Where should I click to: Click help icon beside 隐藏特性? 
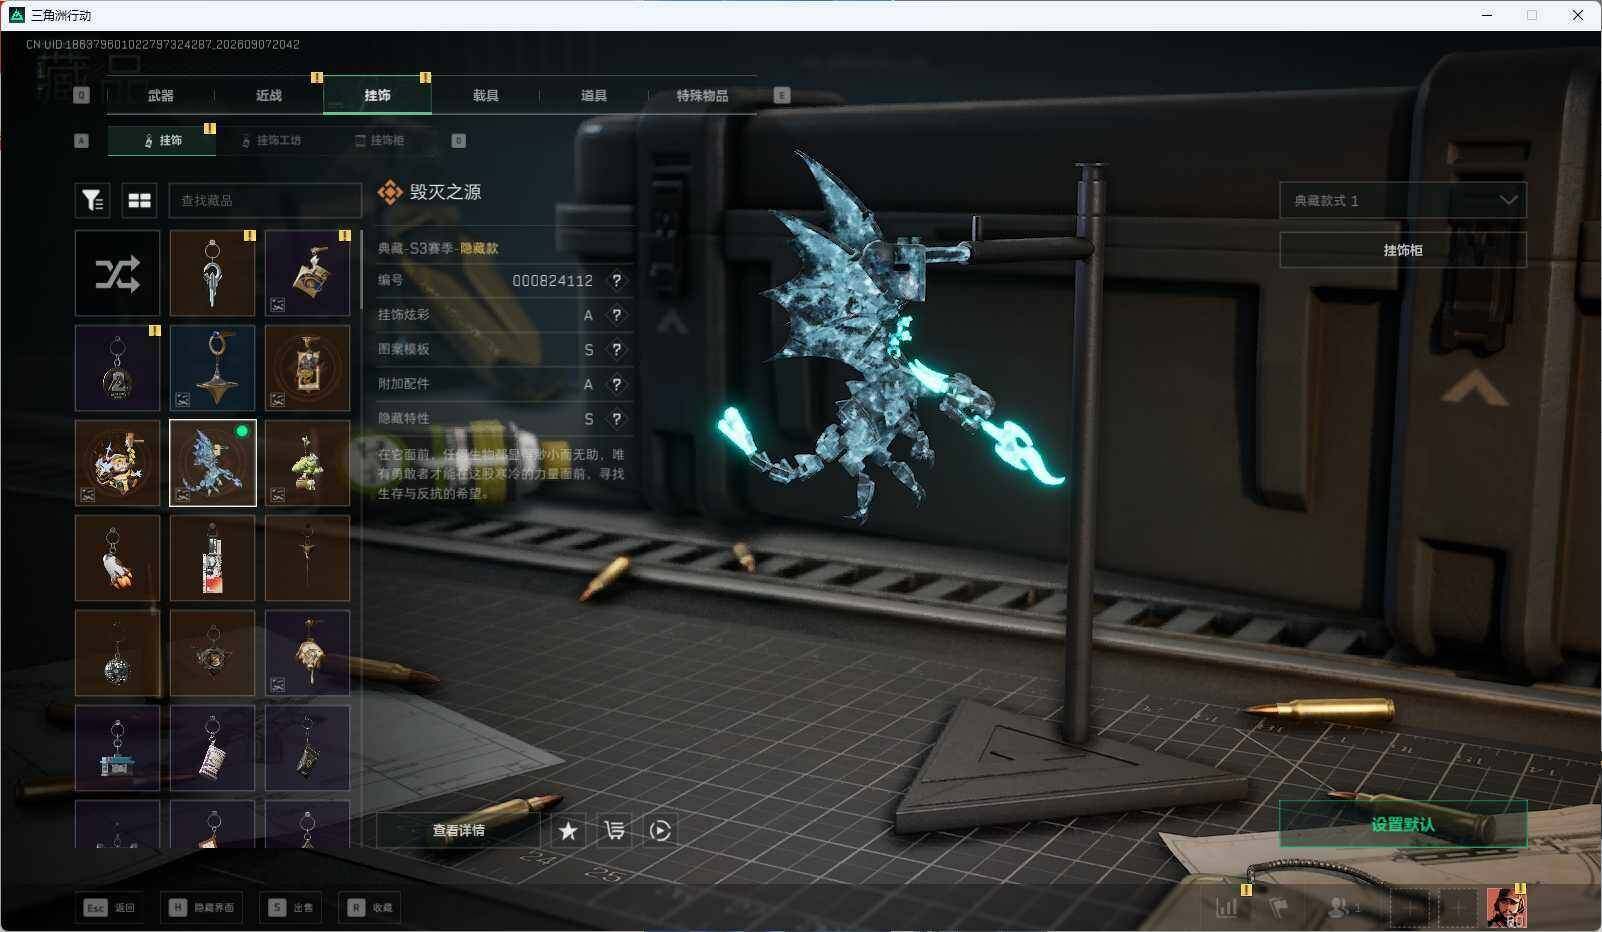(x=617, y=419)
